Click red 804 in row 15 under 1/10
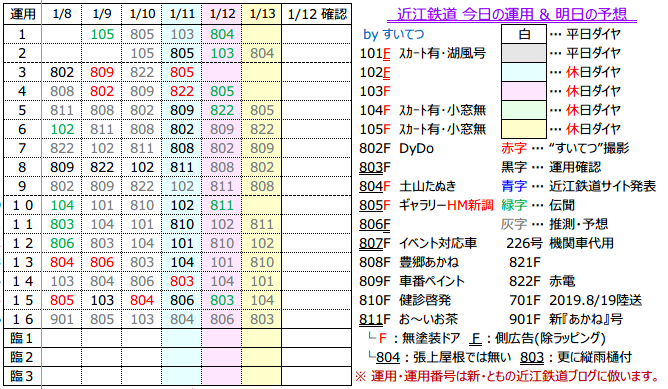 (x=142, y=300)
